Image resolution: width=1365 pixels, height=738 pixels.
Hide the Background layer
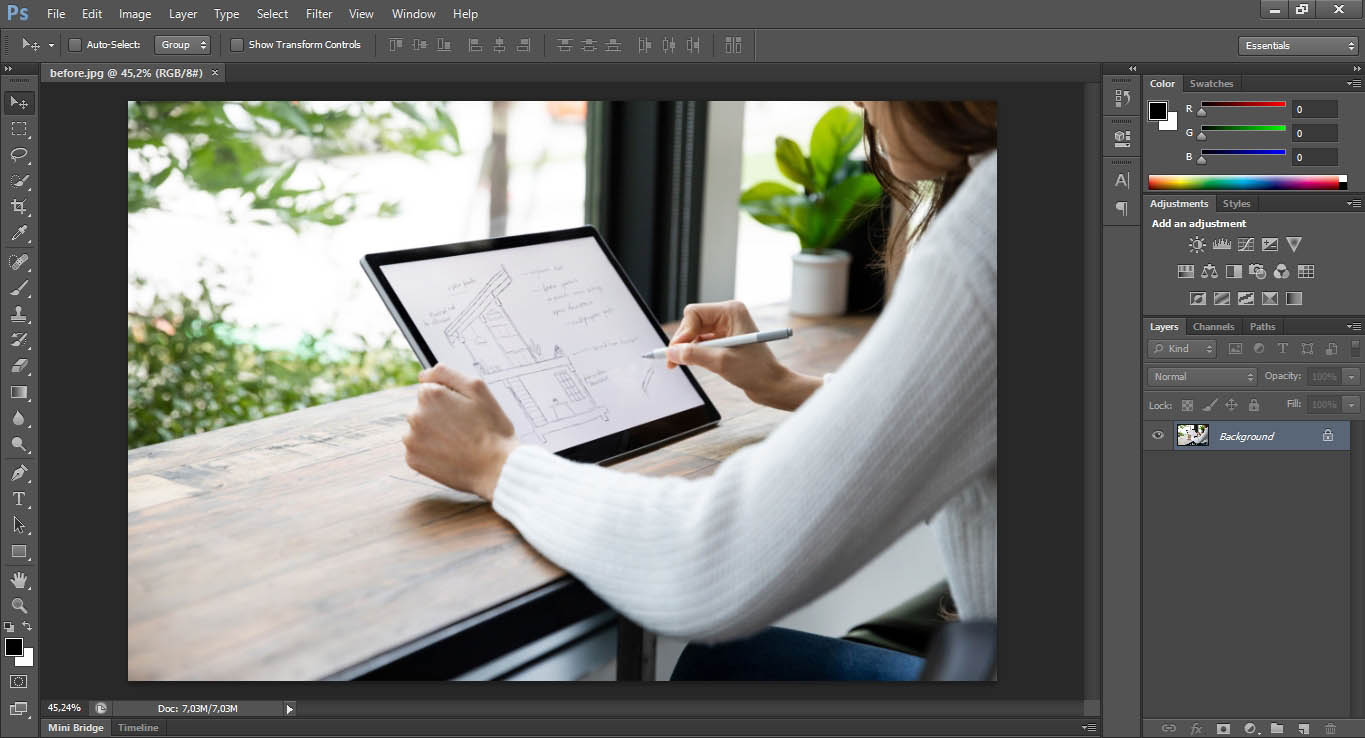(1157, 435)
